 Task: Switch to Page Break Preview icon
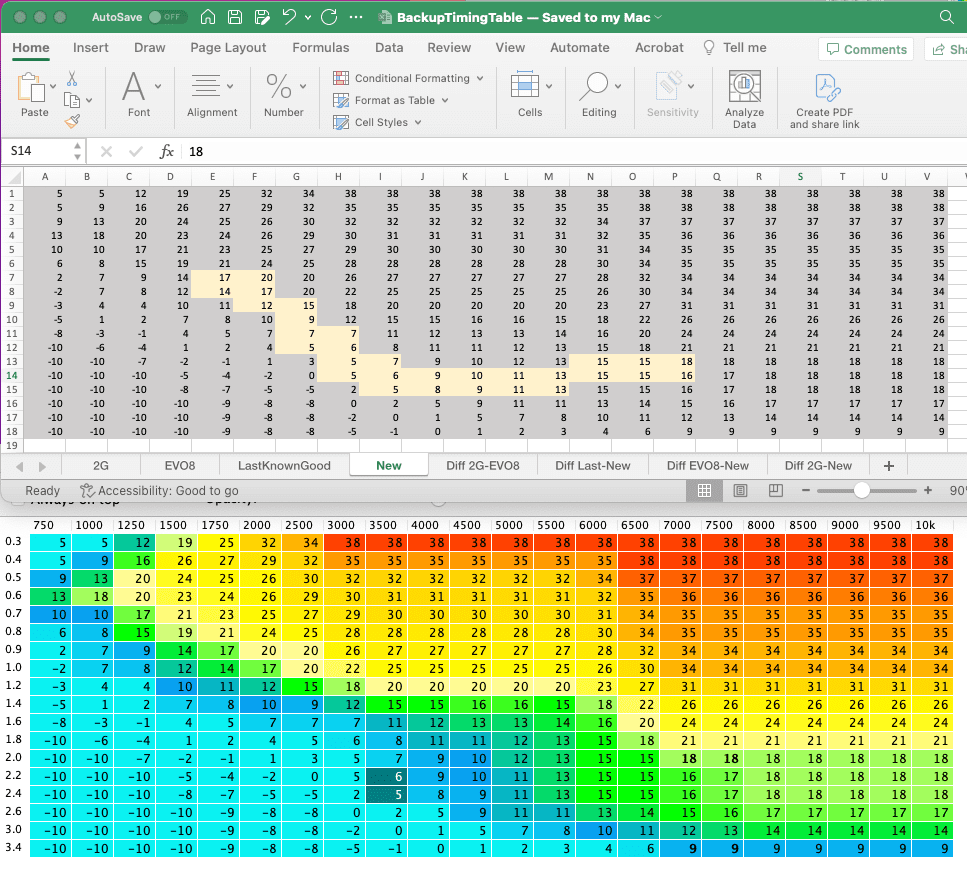pyautogui.click(x=776, y=491)
